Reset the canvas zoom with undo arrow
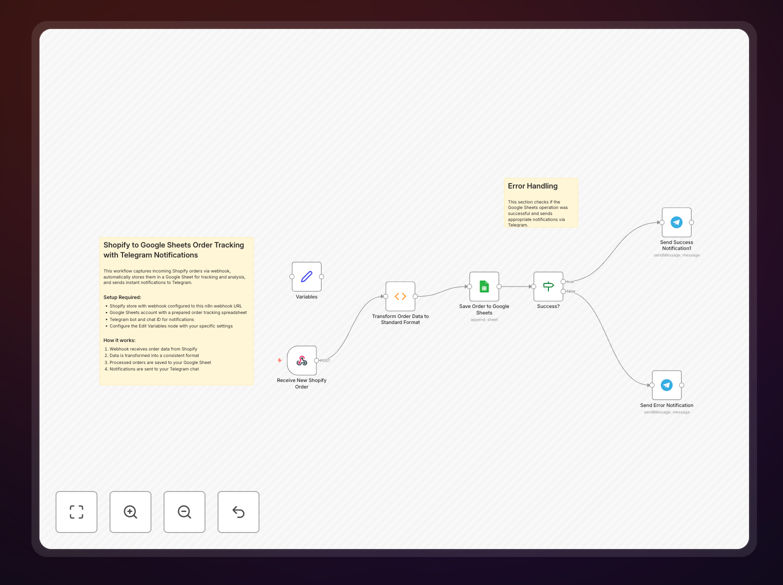This screenshot has height=585, width=783. (238, 512)
